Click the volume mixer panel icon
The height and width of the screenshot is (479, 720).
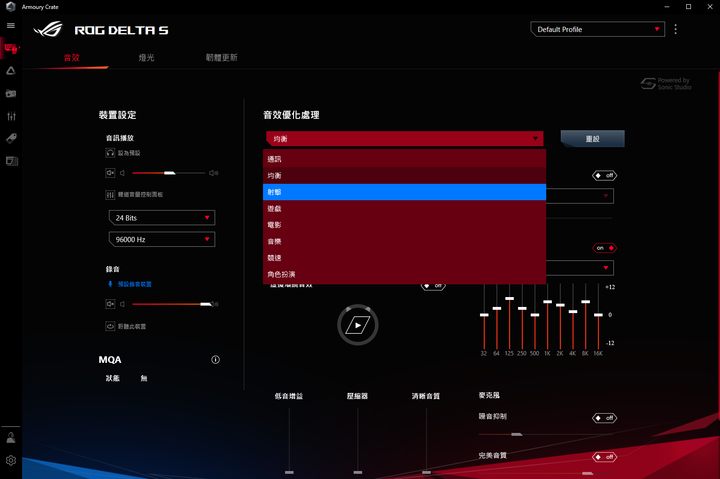110,195
